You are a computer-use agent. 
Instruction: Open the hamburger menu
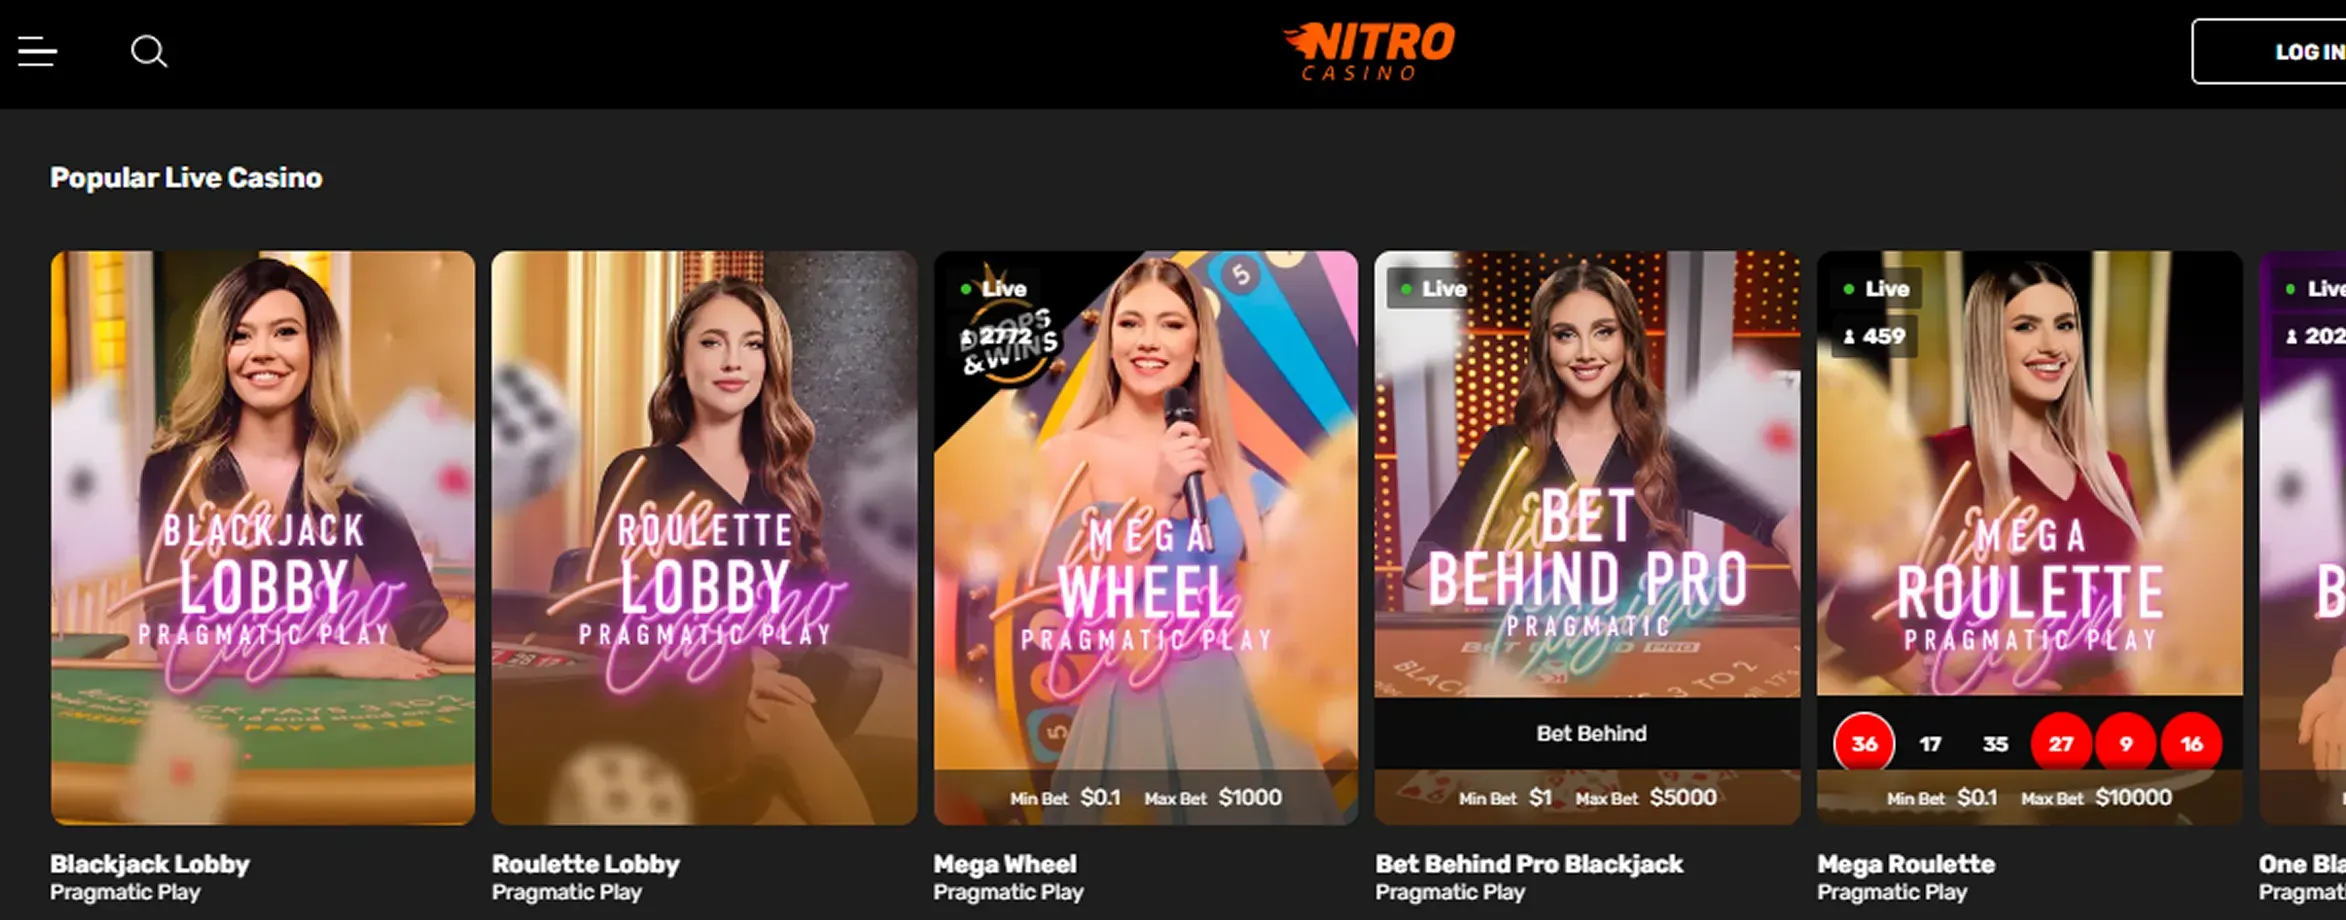(37, 51)
